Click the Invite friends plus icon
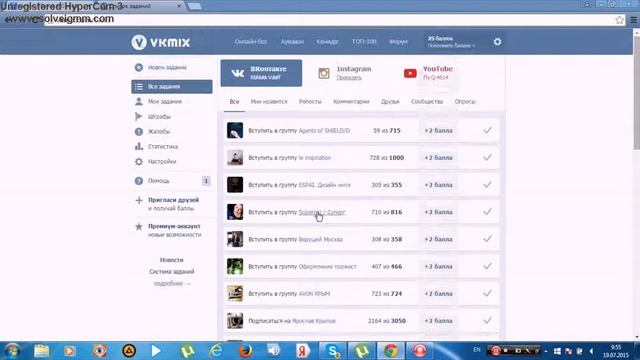Viewport: 640px width, 360px height. (139, 200)
